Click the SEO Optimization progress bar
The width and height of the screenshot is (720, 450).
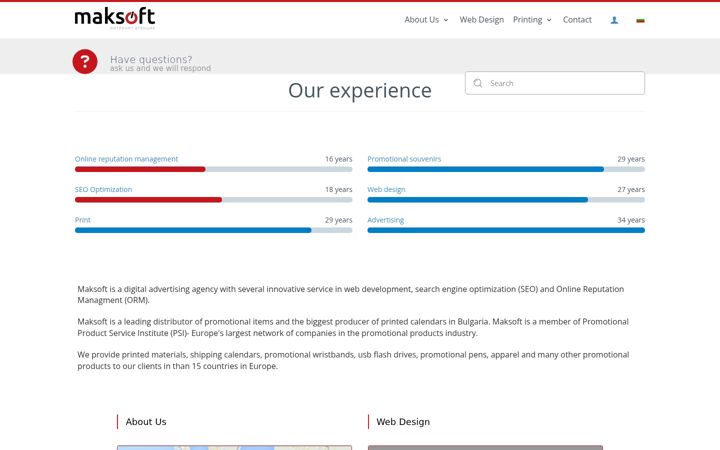(x=214, y=200)
